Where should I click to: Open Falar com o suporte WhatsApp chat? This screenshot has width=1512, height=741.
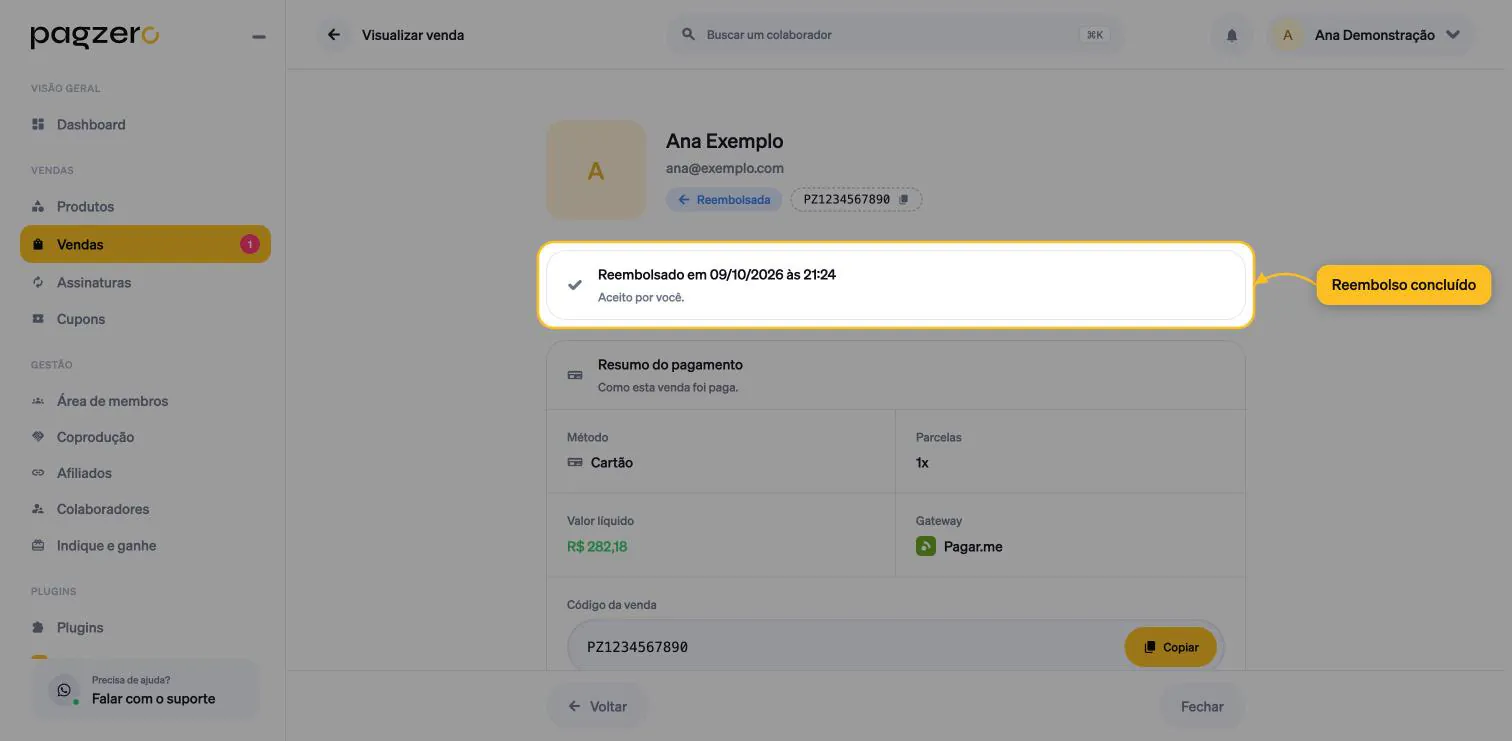click(x=146, y=690)
